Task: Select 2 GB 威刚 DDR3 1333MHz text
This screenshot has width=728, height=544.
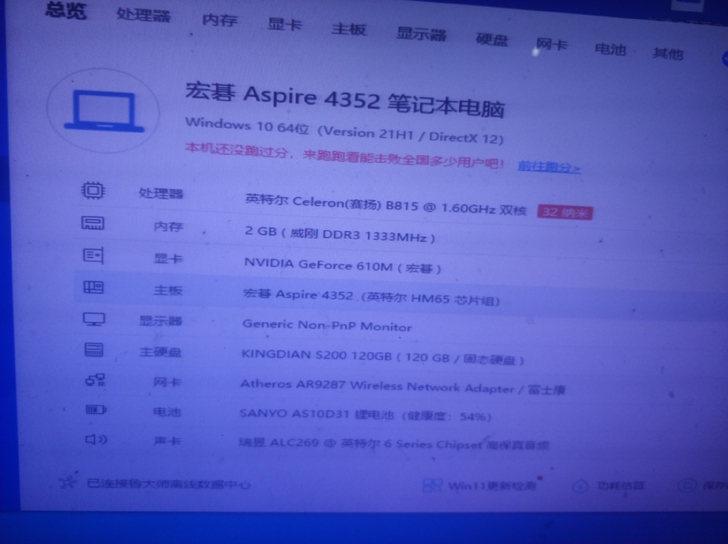Action: tap(340, 234)
